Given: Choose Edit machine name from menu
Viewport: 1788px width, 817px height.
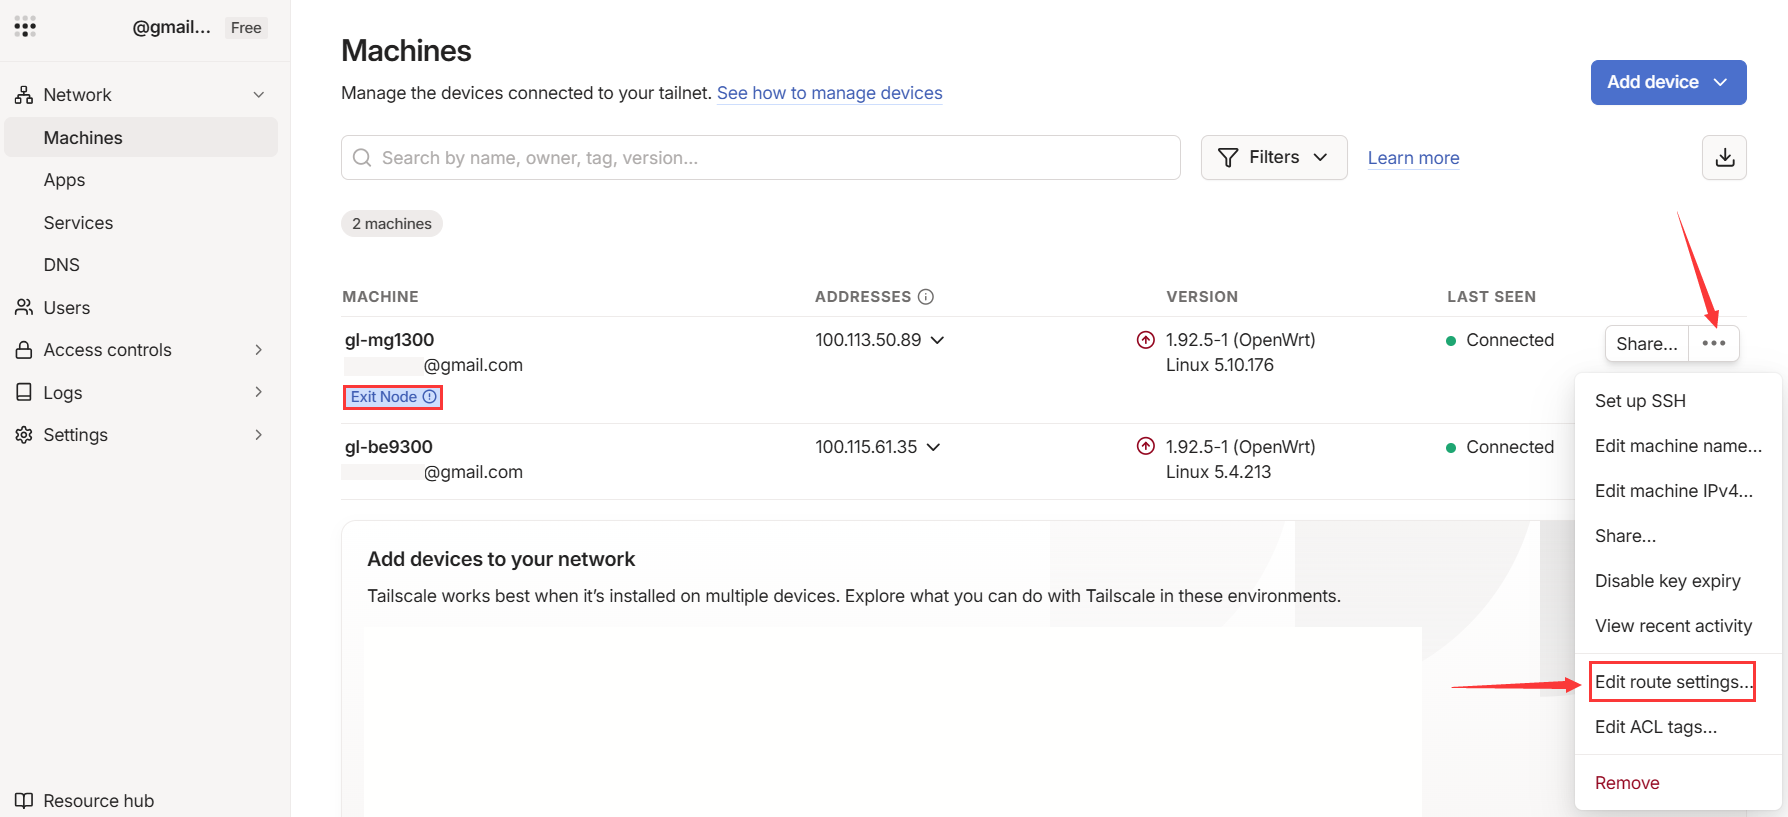Looking at the screenshot, I should click(1678, 446).
